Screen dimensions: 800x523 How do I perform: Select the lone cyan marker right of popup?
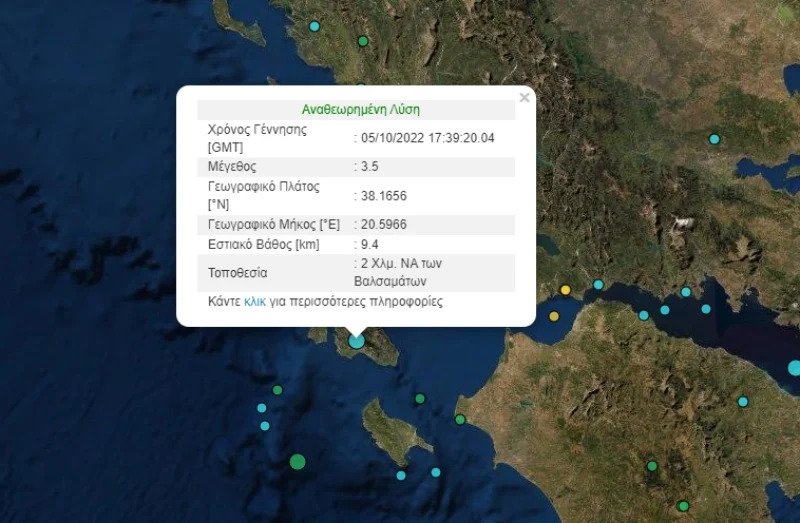(x=714, y=139)
